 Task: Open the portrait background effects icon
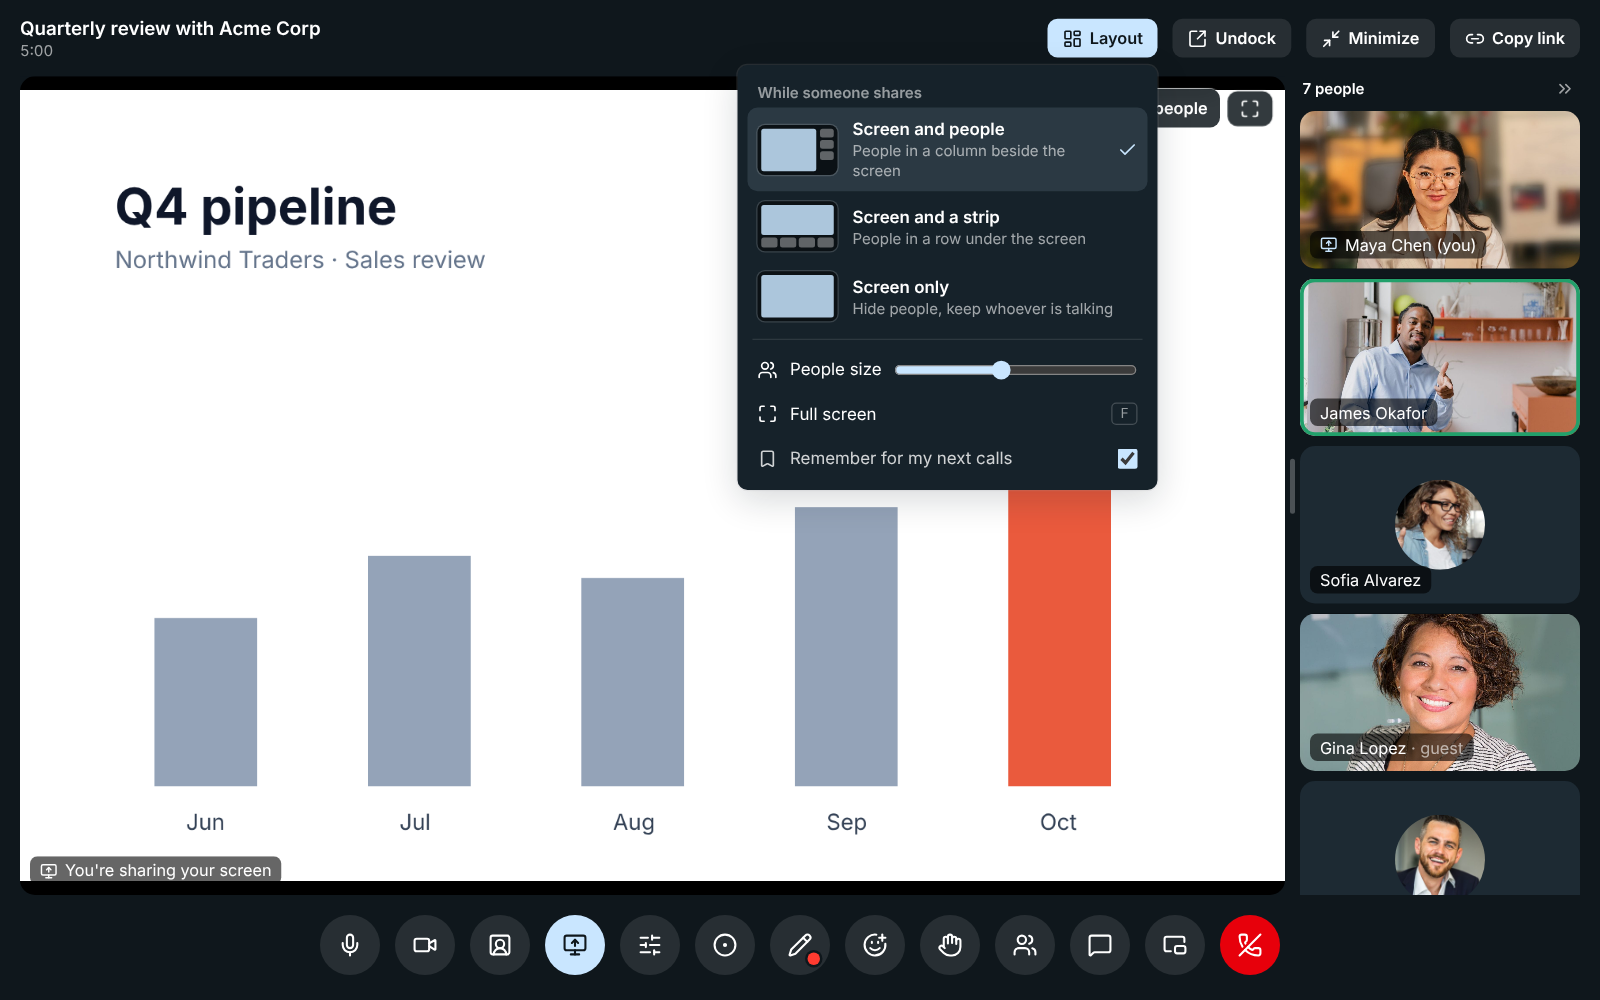tap(500, 945)
